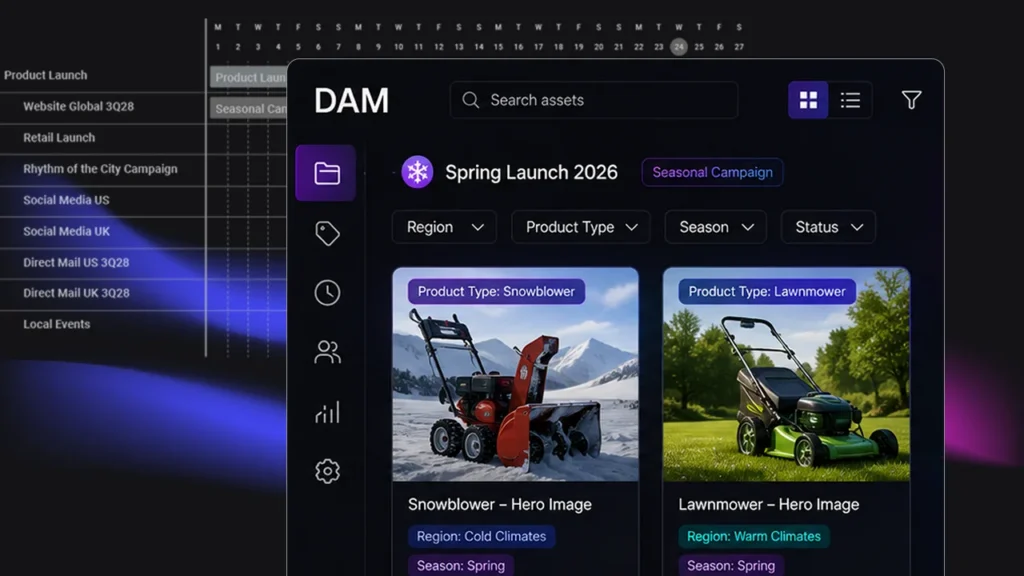Open the analytics bar chart icon
1024x576 pixels.
coord(327,412)
